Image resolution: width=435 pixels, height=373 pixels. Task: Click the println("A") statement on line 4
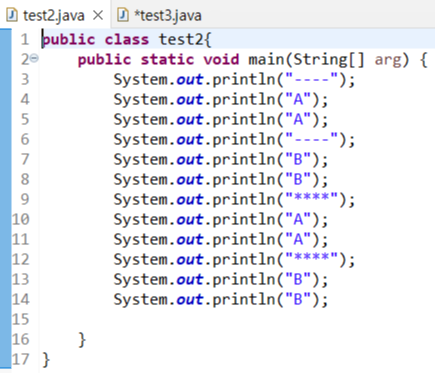(x=221, y=100)
